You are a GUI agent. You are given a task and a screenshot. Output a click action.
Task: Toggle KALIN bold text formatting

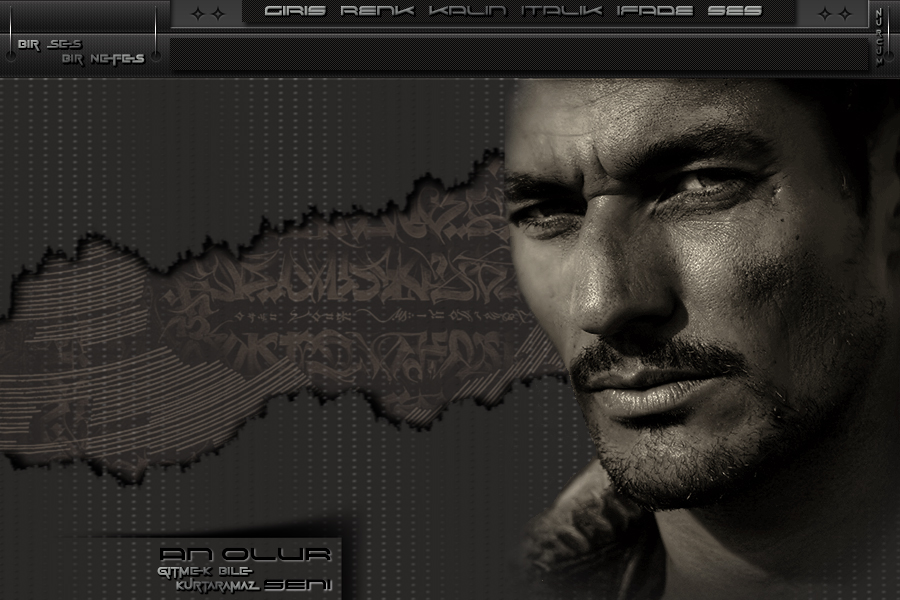(469, 12)
